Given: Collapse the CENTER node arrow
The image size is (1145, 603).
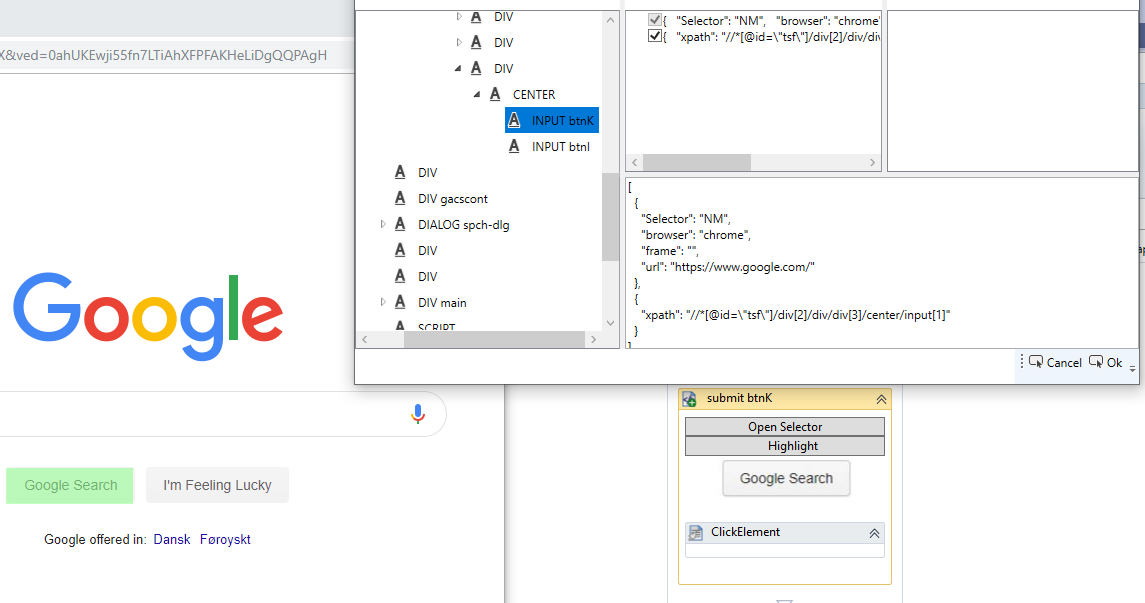Looking at the screenshot, I should 476,95.
